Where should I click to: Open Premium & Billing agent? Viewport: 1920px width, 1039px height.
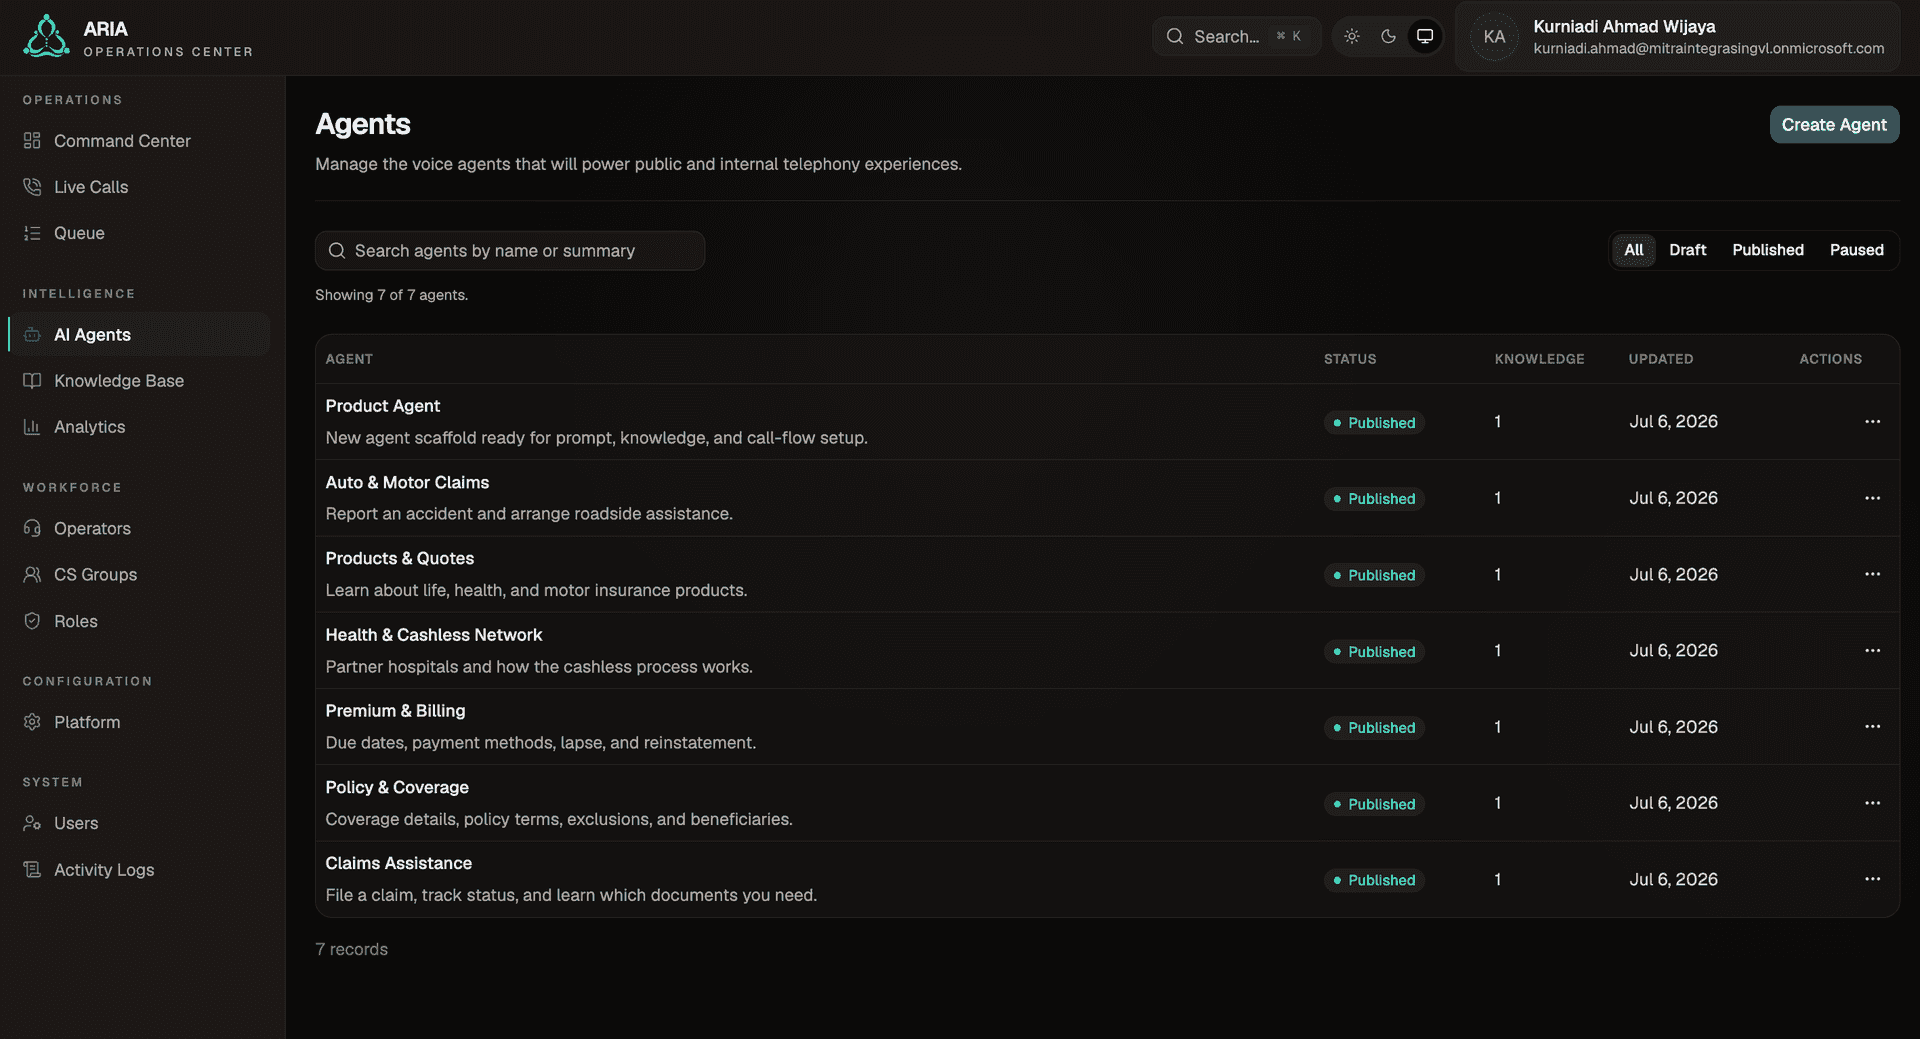point(395,711)
